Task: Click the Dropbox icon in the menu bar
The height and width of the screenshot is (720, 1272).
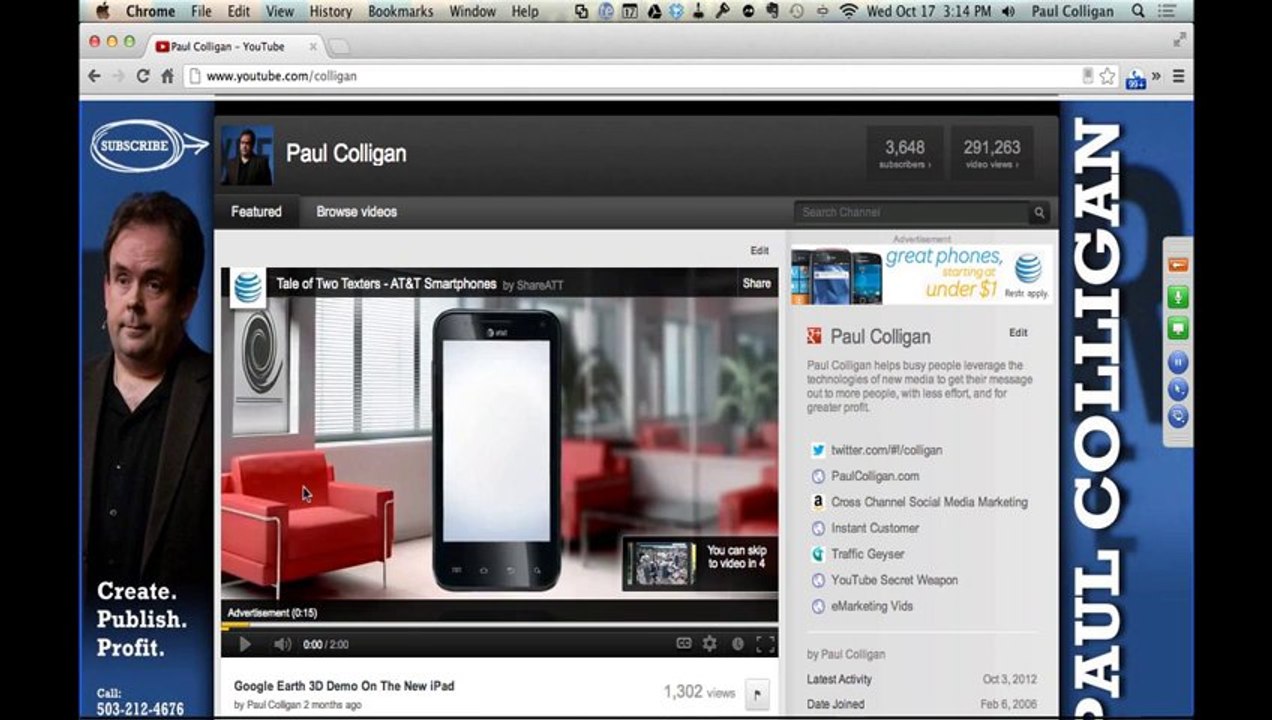Action: coord(678,12)
